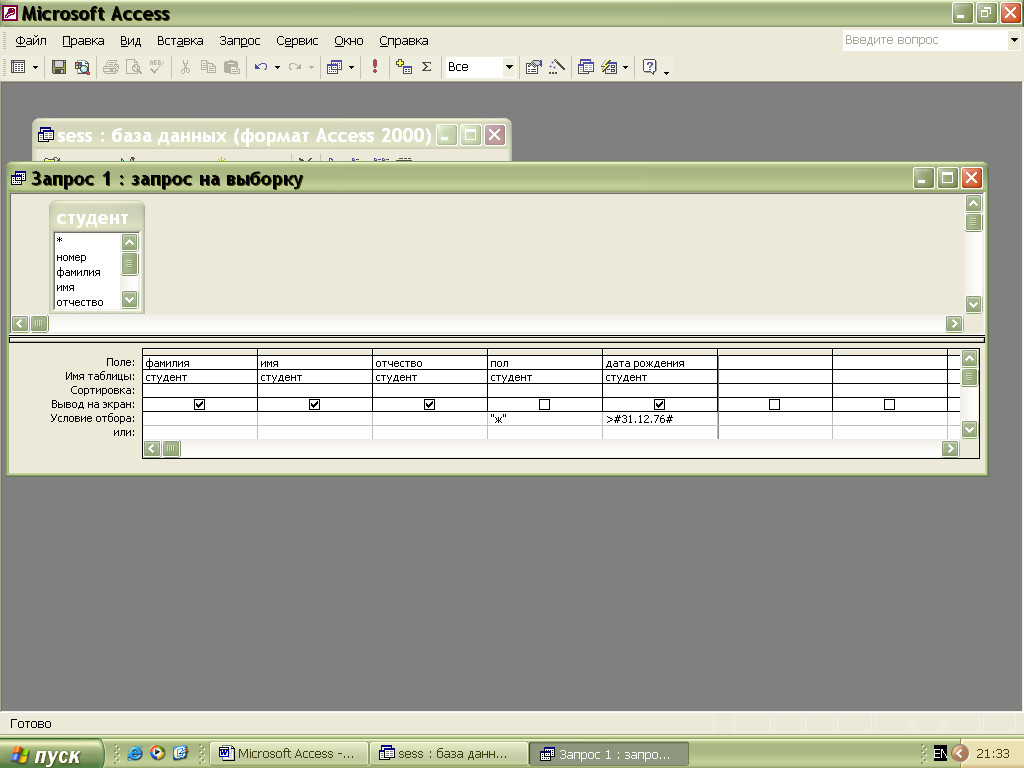This screenshot has height=768, width=1024.
Task: Click the 'Введите вопрос' help input field
Action: (x=925, y=40)
